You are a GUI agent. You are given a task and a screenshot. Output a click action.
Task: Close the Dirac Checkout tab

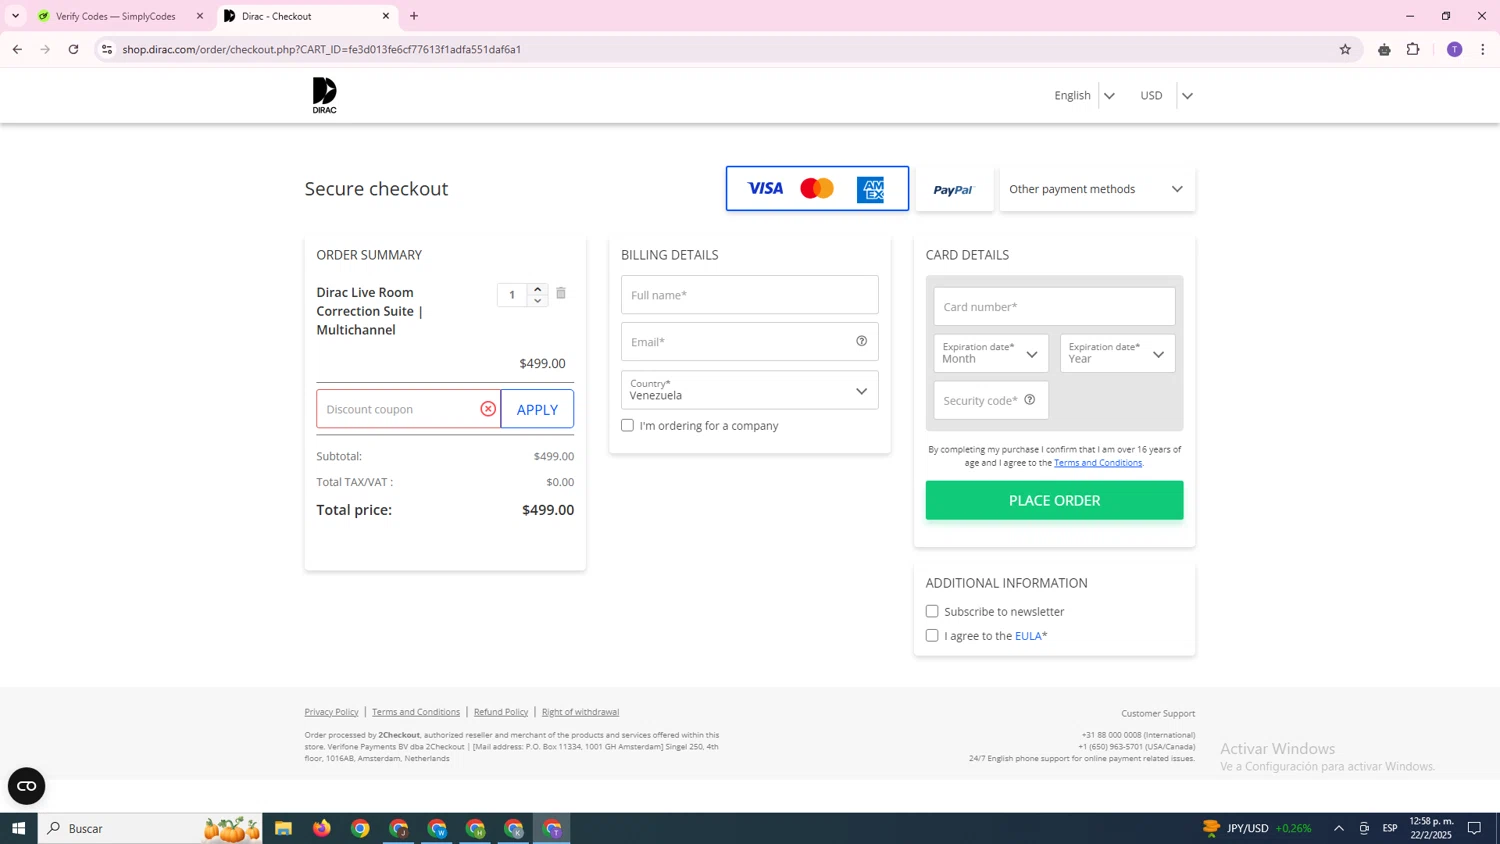tap(386, 16)
